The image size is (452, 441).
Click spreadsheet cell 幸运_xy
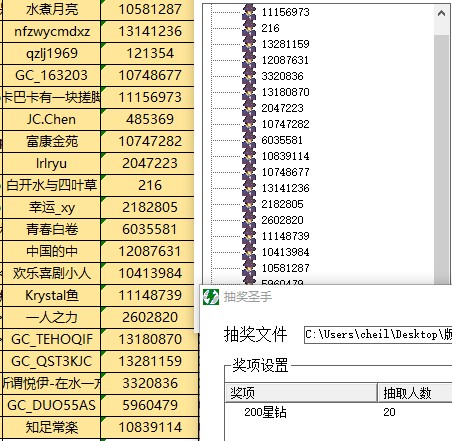(x=51, y=207)
